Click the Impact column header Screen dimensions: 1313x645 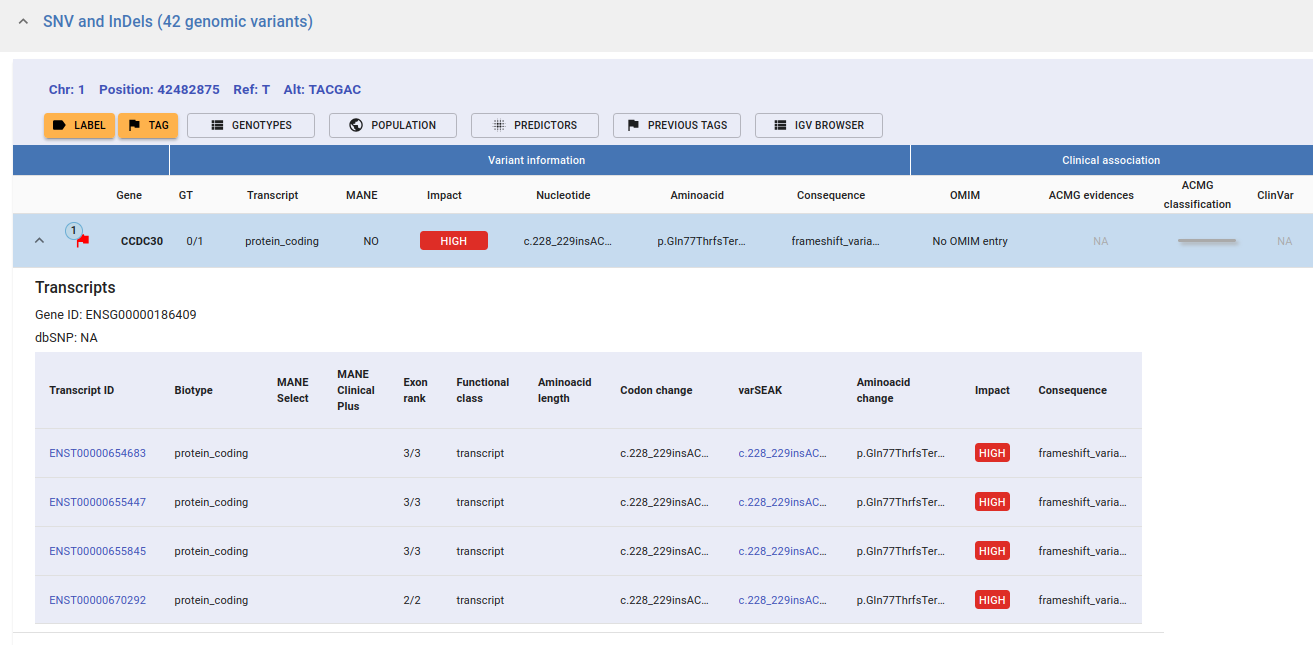pyautogui.click(x=443, y=195)
